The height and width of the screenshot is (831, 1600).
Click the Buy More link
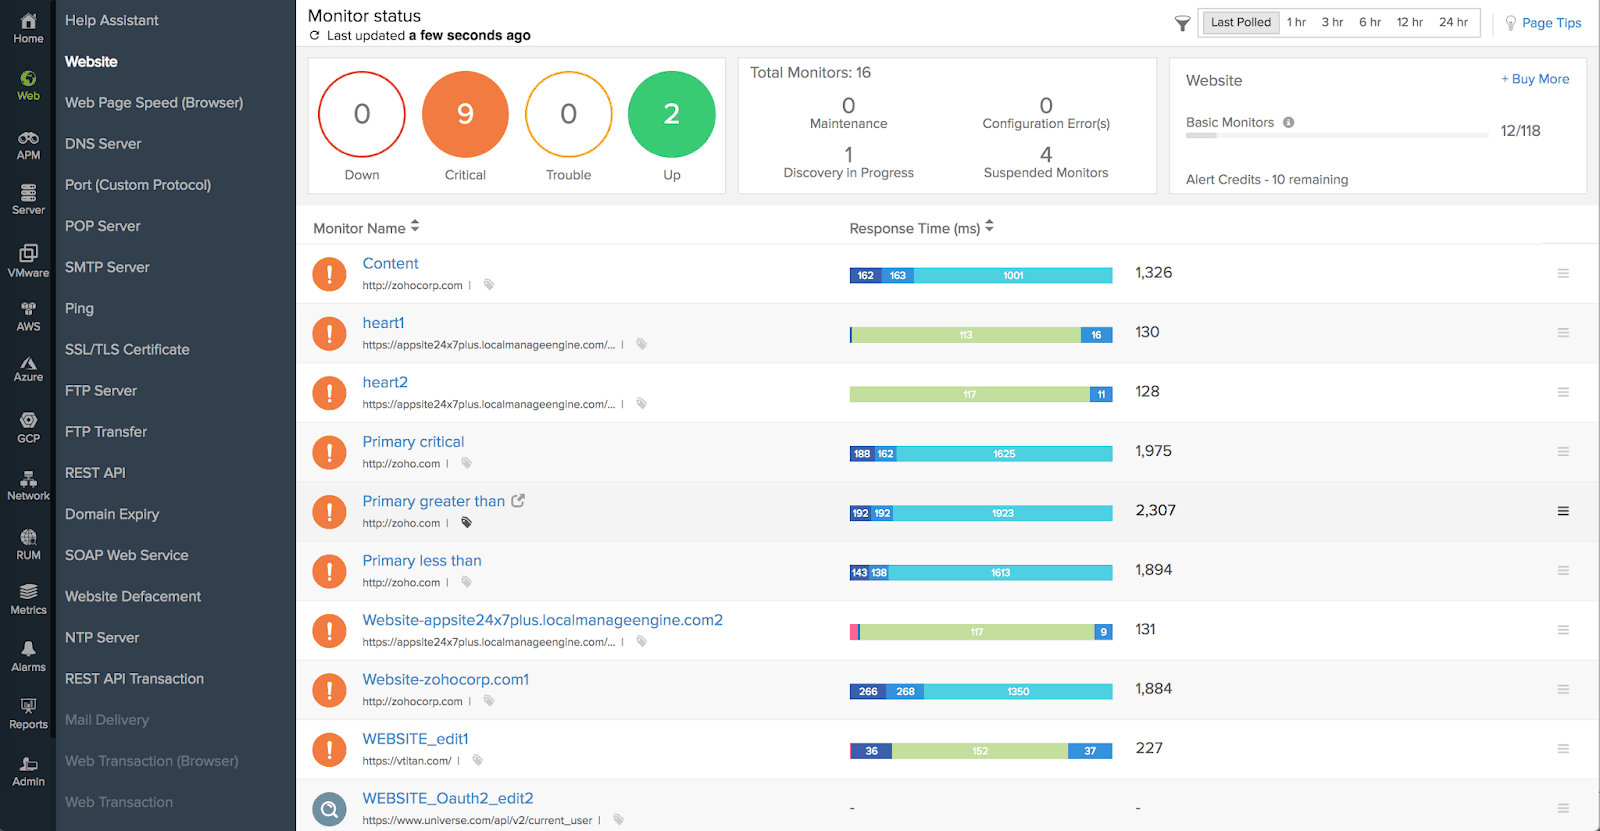click(1535, 79)
